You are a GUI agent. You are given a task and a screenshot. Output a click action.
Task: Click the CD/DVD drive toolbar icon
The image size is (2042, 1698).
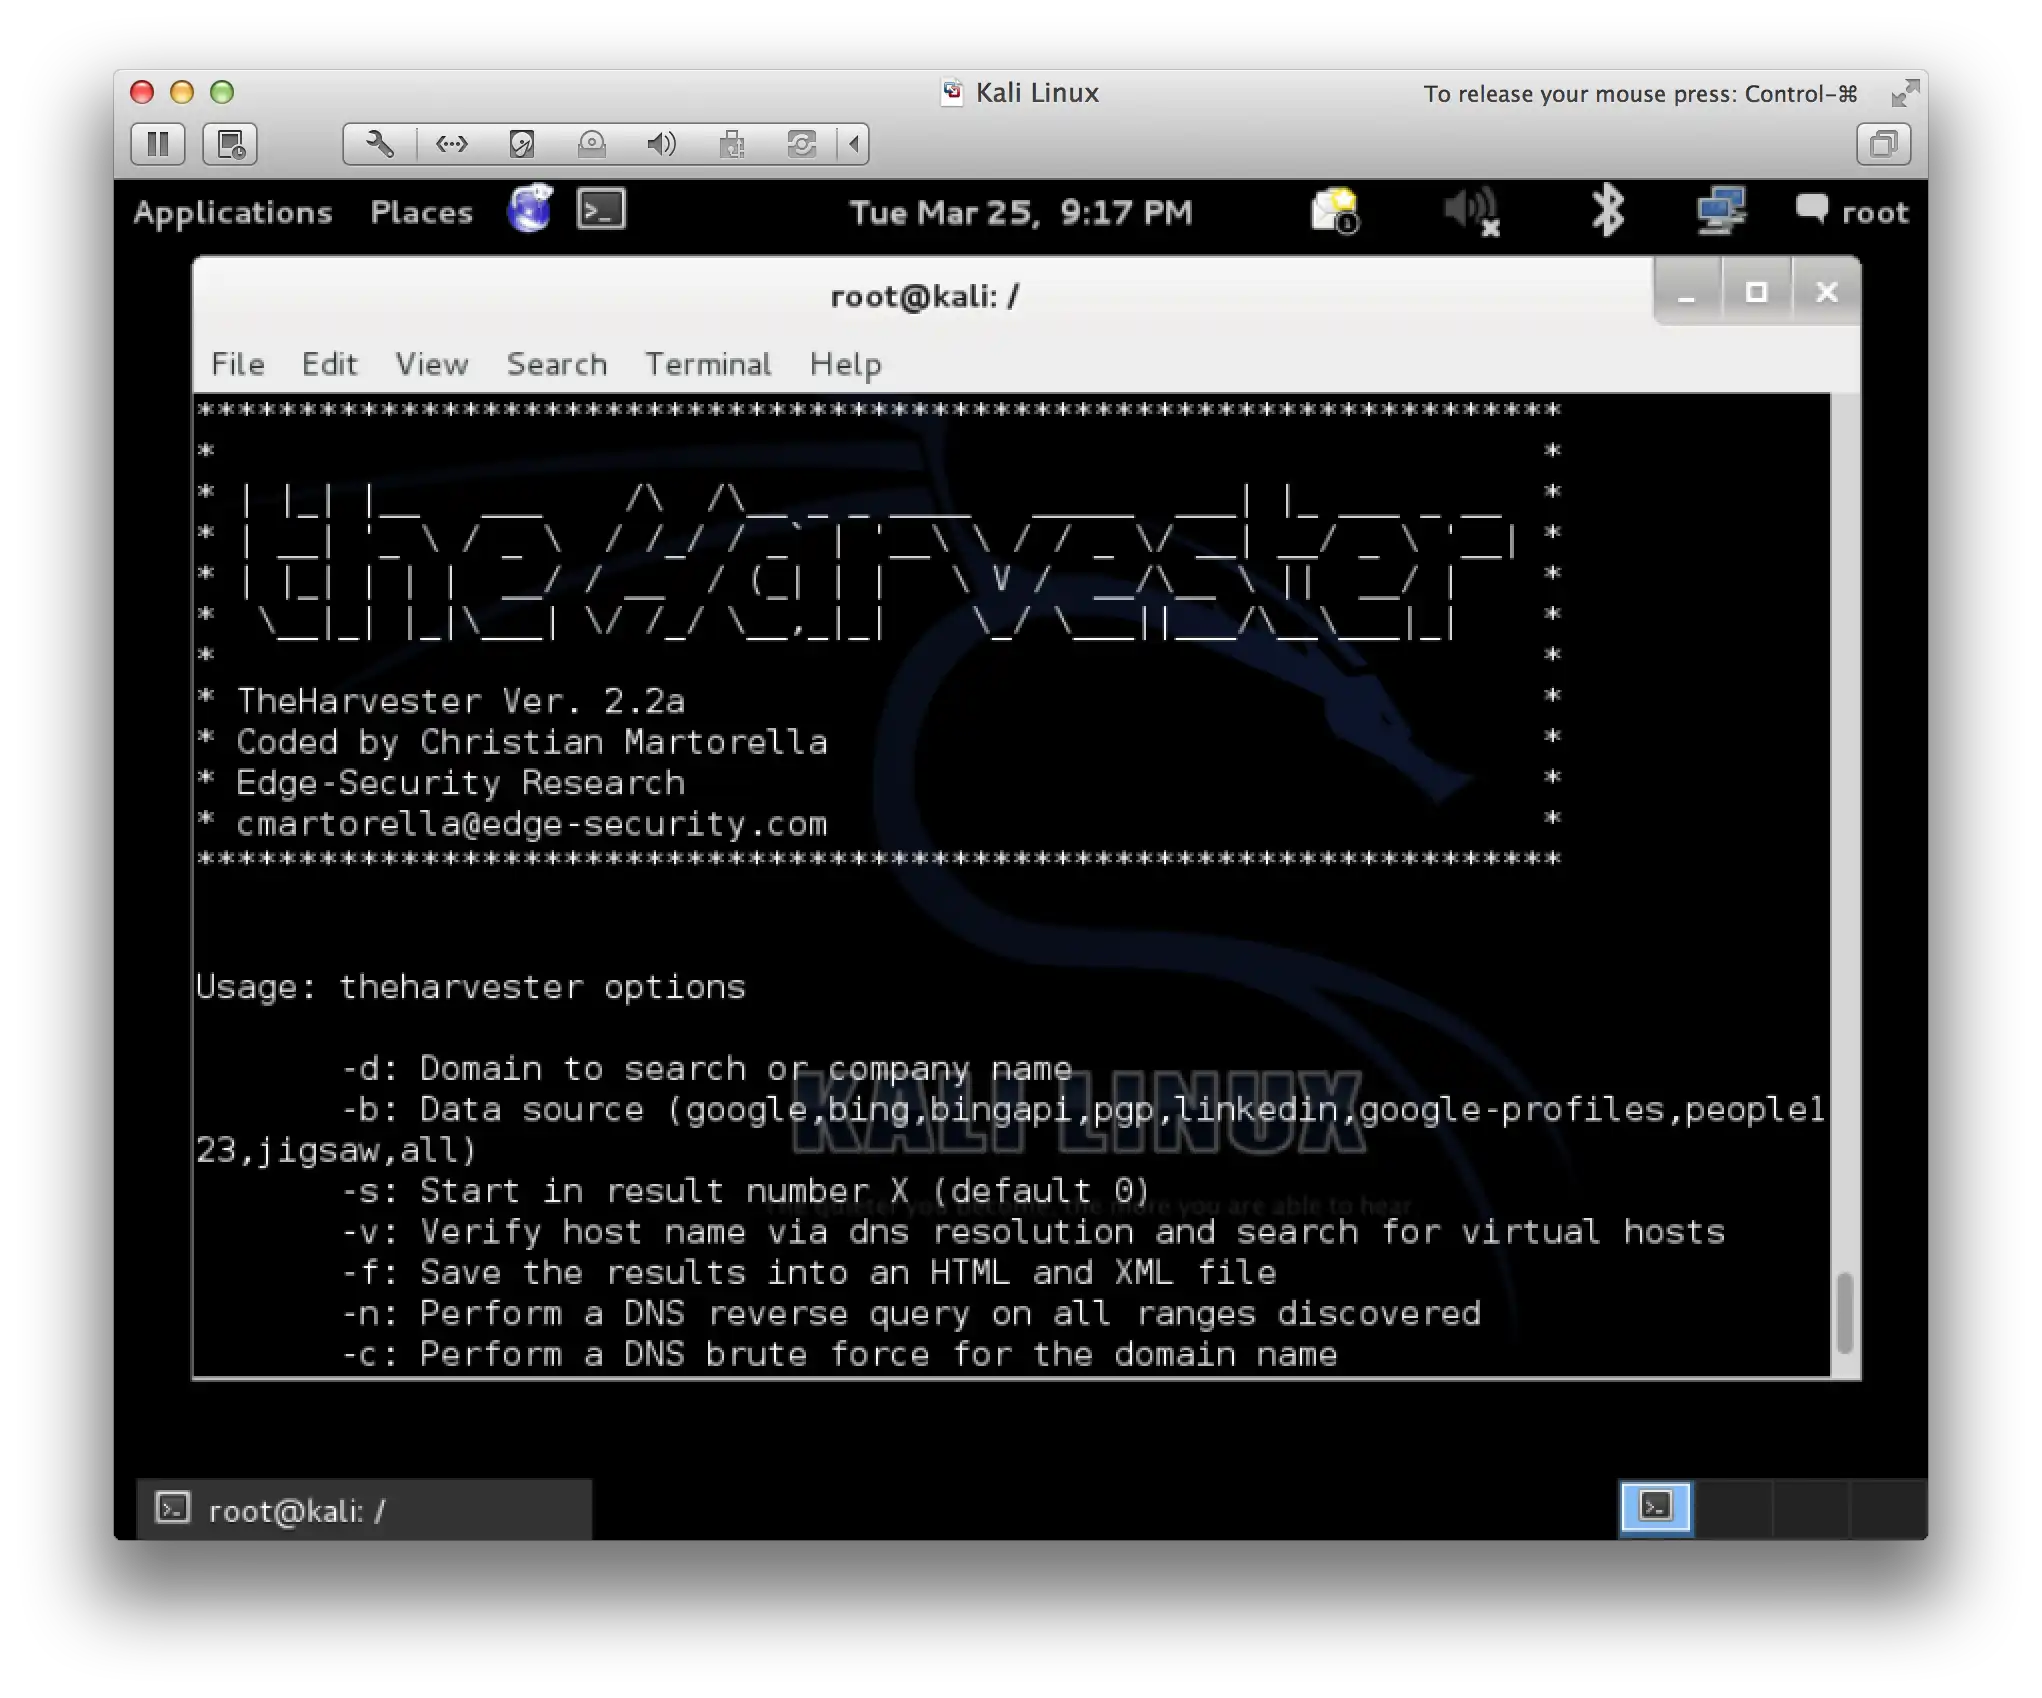[x=591, y=144]
